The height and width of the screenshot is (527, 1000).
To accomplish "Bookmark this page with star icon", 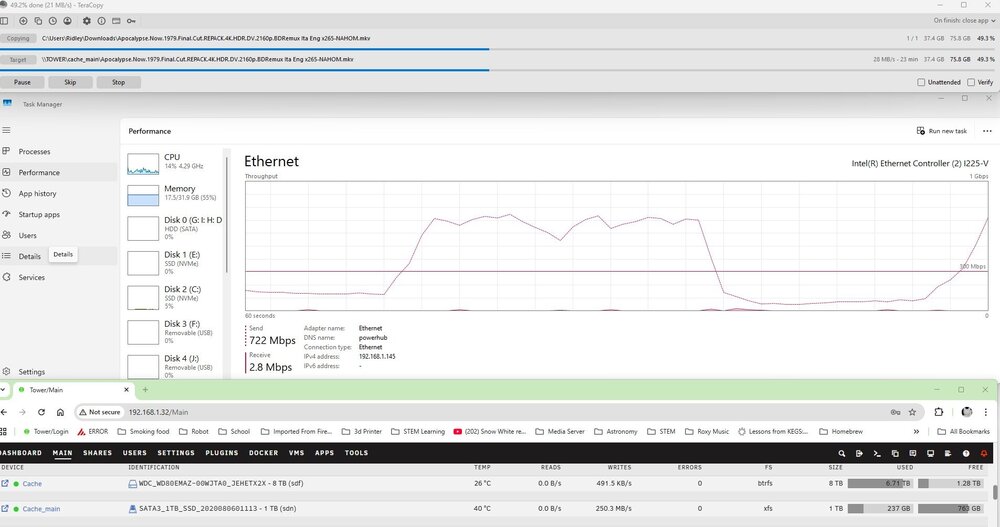I will 913,412.
